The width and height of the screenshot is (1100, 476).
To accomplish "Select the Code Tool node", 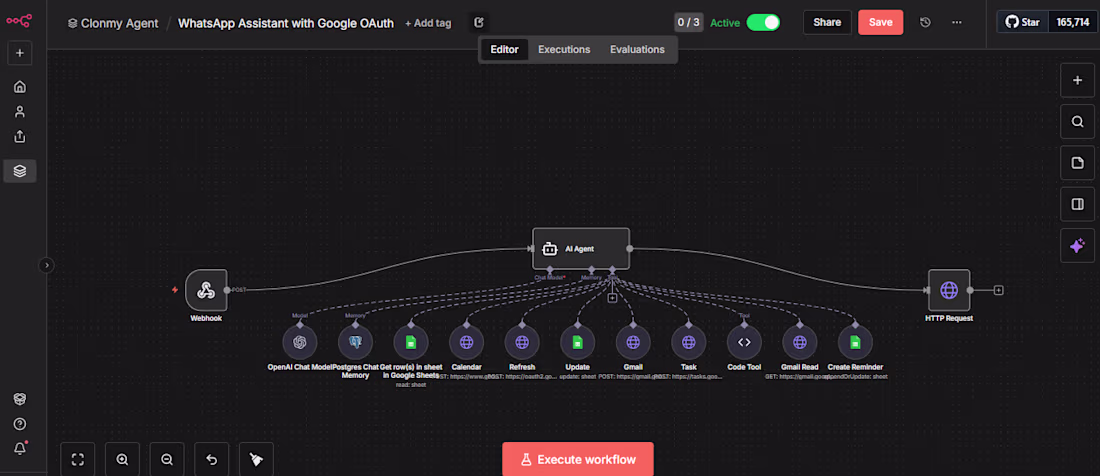I will click(x=744, y=342).
